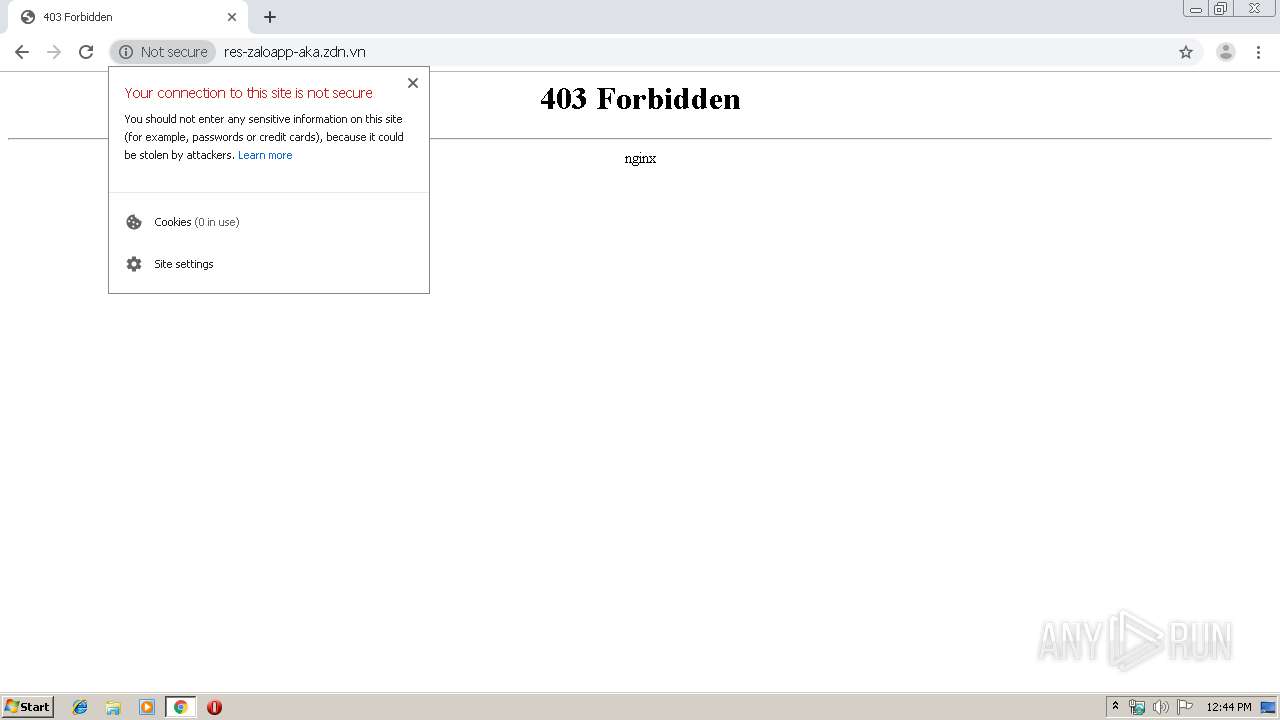This screenshot has width=1280, height=720.
Task: Select the 403 Forbidden tab
Action: tap(127, 17)
